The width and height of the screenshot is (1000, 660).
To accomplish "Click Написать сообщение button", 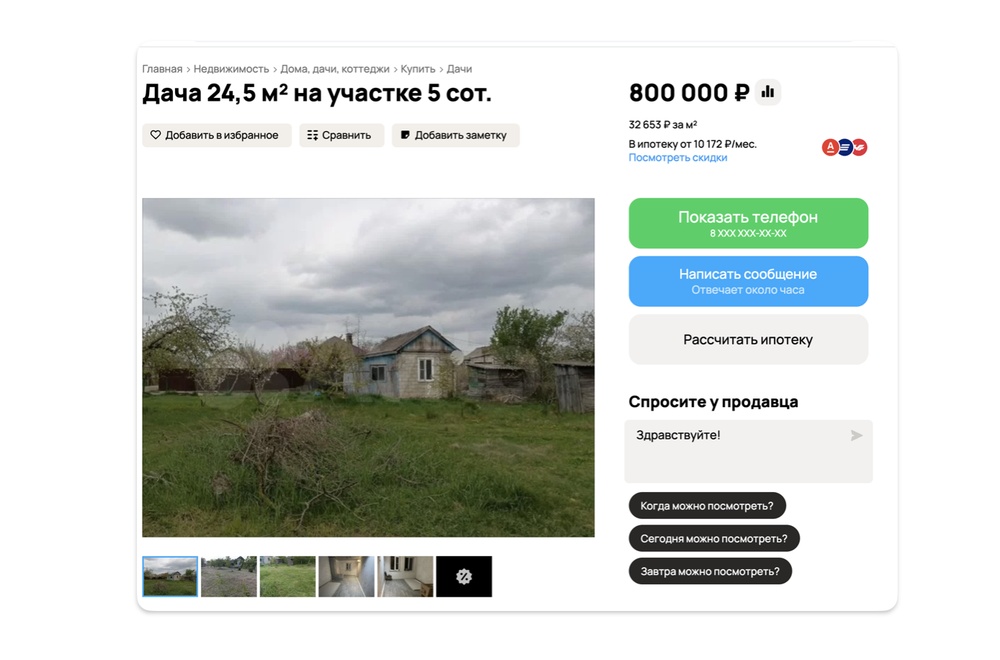I will pos(748,281).
